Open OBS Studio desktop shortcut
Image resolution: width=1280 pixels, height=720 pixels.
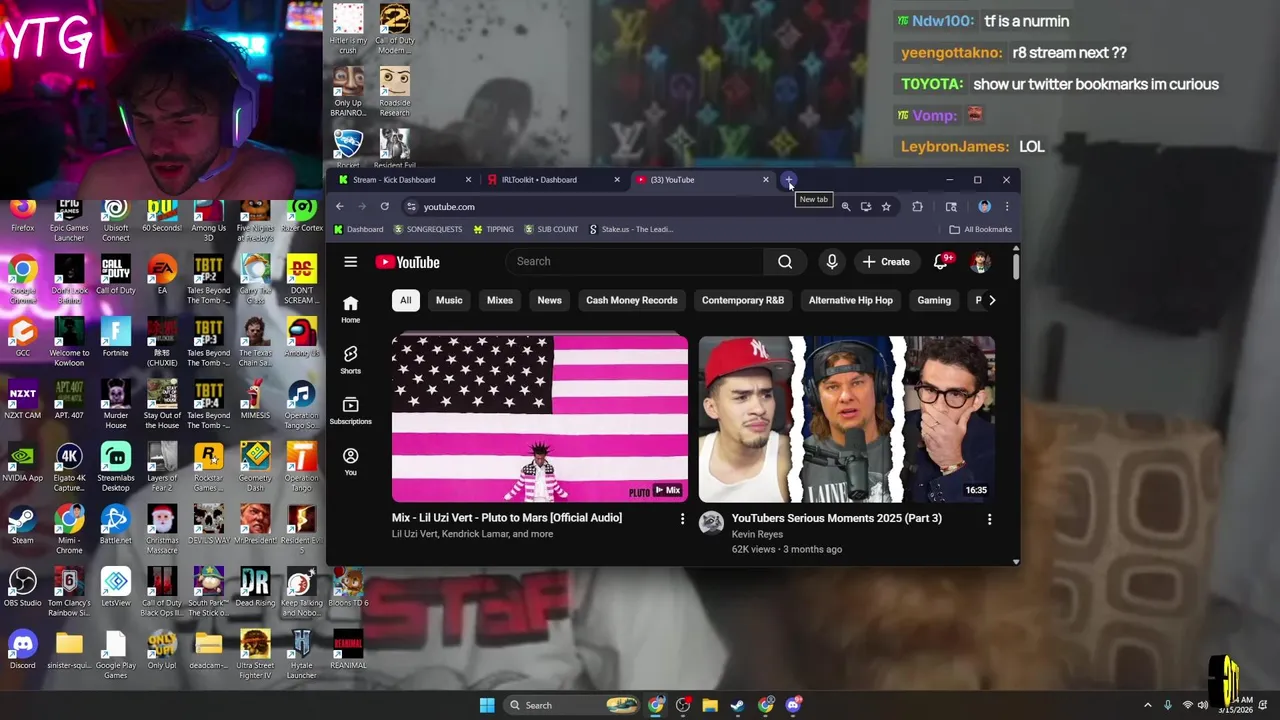(22, 588)
